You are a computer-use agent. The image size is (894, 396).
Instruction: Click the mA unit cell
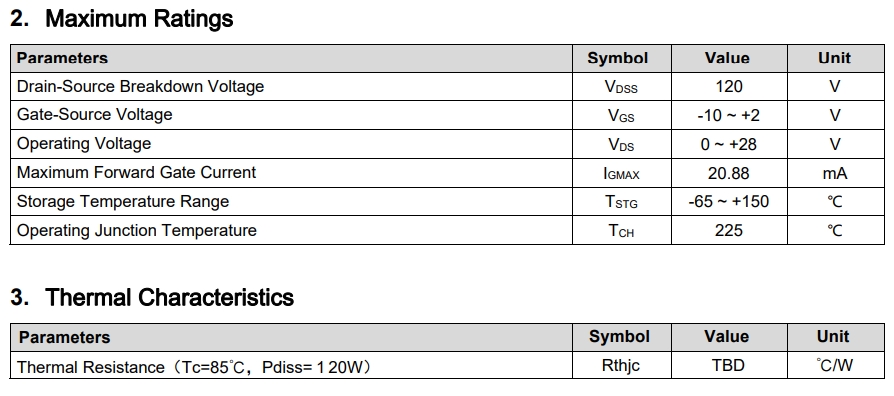point(835,173)
